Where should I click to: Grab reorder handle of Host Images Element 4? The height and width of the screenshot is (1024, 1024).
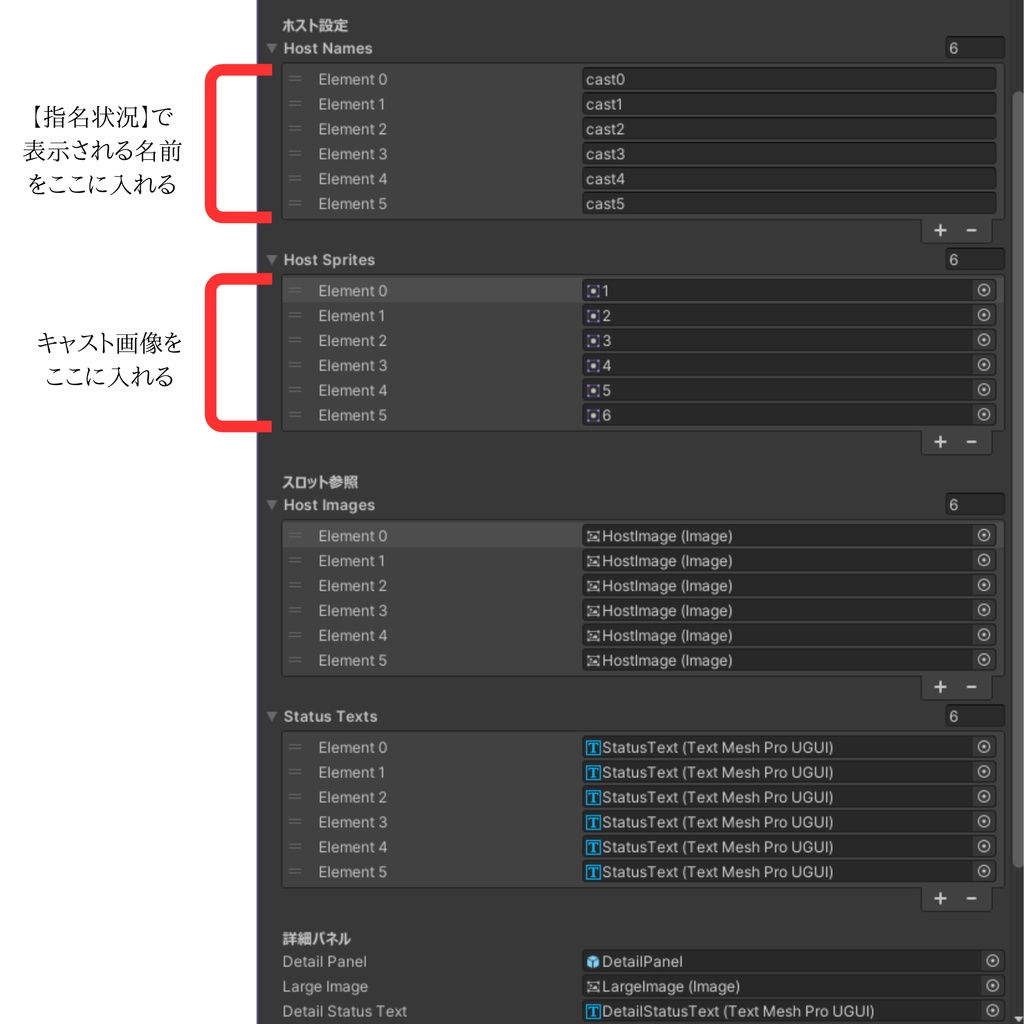click(x=295, y=635)
